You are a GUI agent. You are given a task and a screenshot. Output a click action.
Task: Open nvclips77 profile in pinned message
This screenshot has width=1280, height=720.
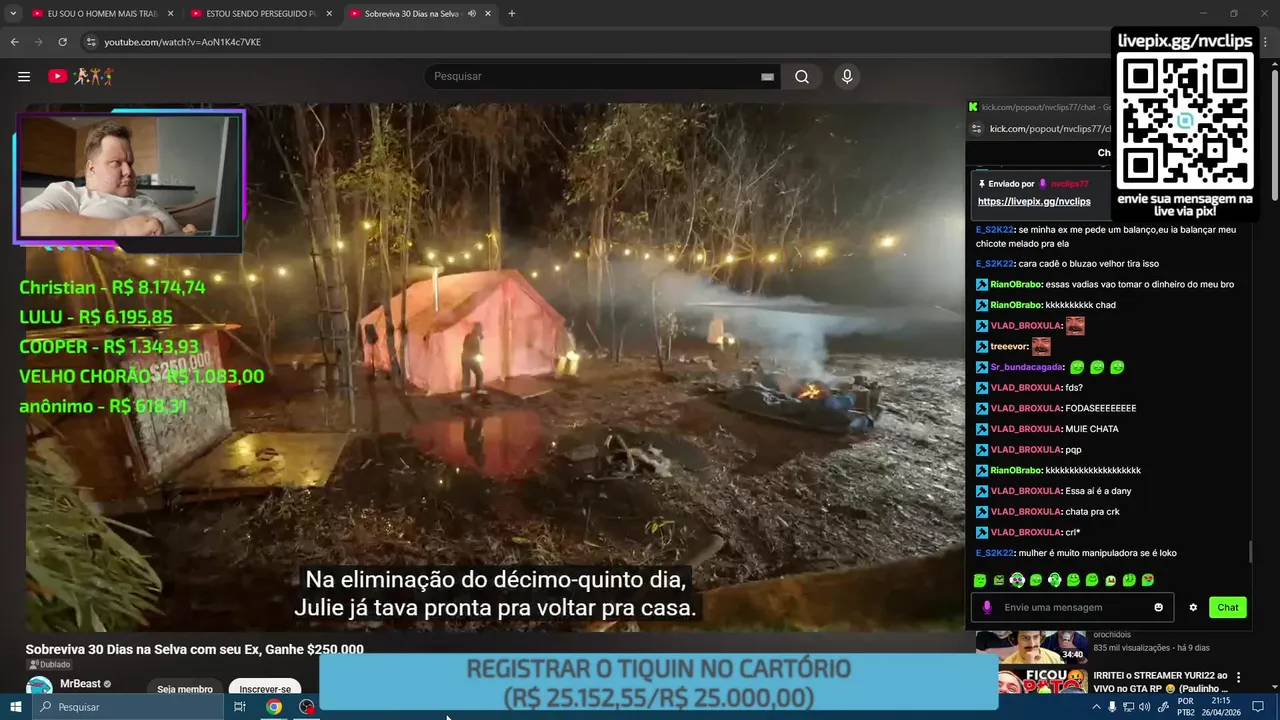click(1069, 184)
